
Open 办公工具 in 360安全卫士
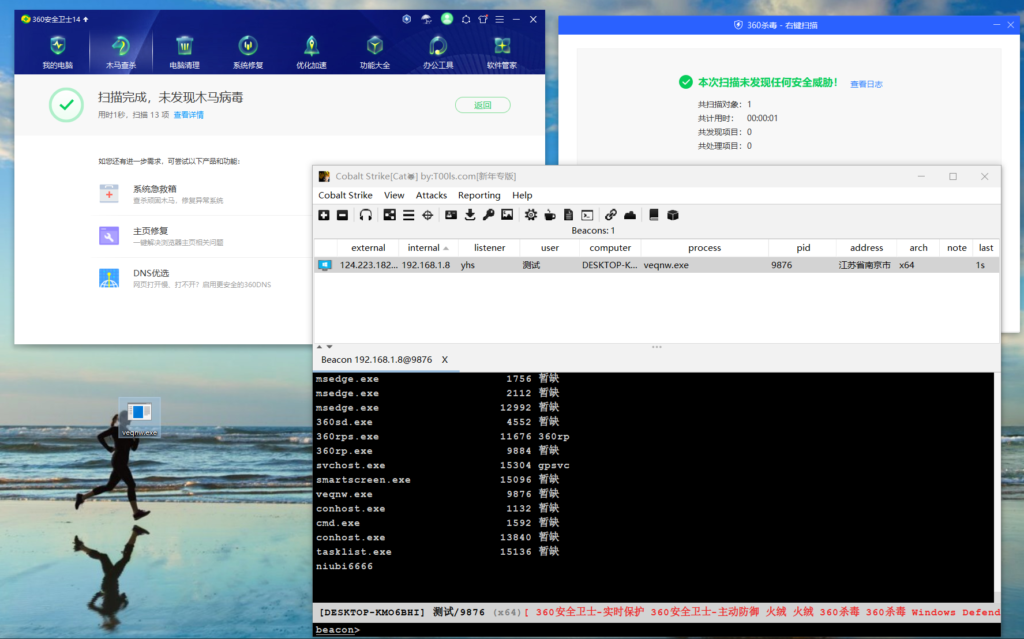point(438,52)
